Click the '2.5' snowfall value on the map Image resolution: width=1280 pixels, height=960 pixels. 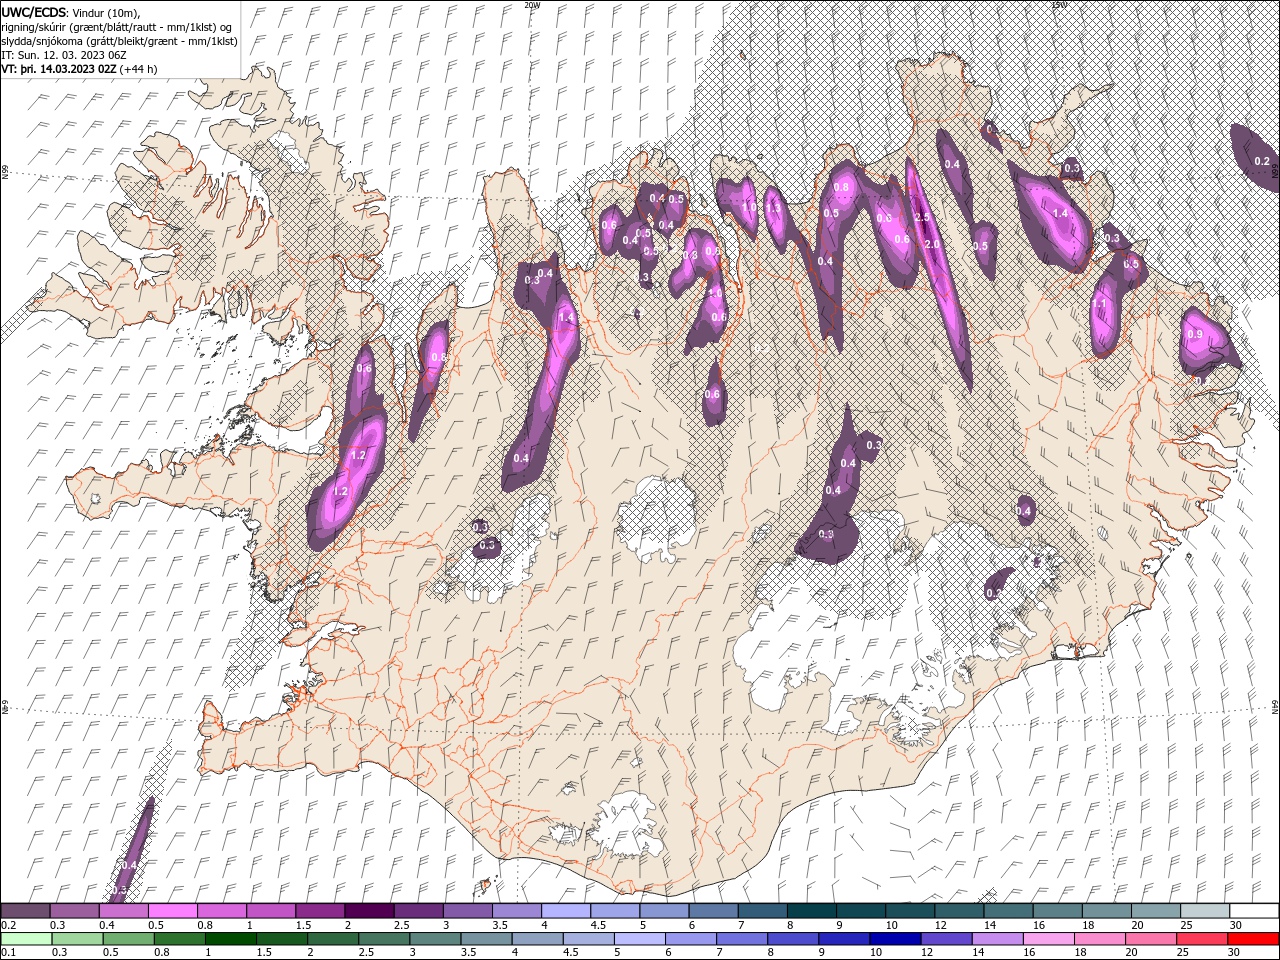point(922,217)
